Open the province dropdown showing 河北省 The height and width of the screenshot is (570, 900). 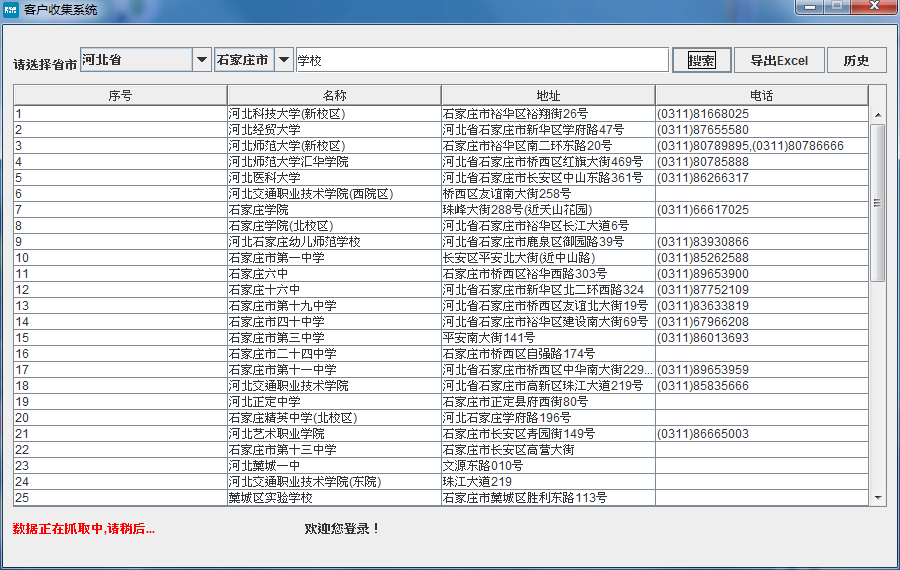pyautogui.click(x=201, y=60)
